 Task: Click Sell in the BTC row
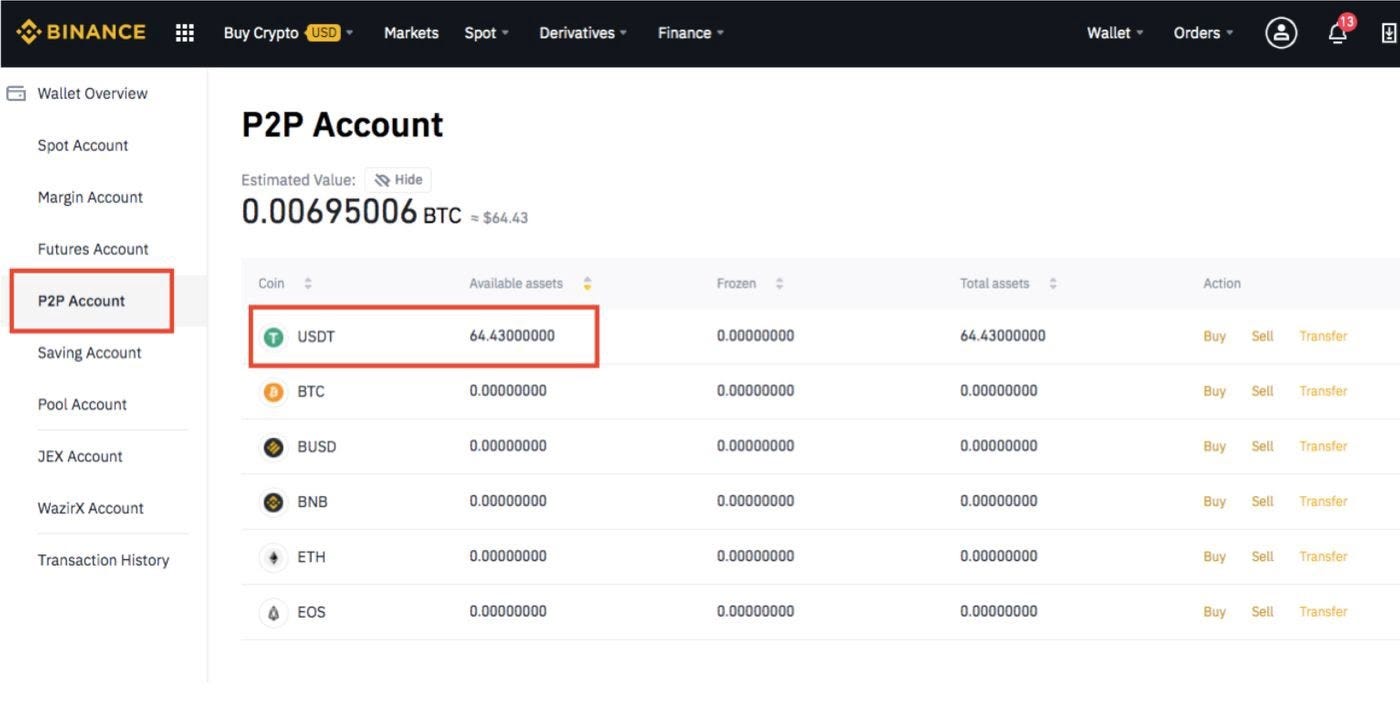(x=1262, y=392)
